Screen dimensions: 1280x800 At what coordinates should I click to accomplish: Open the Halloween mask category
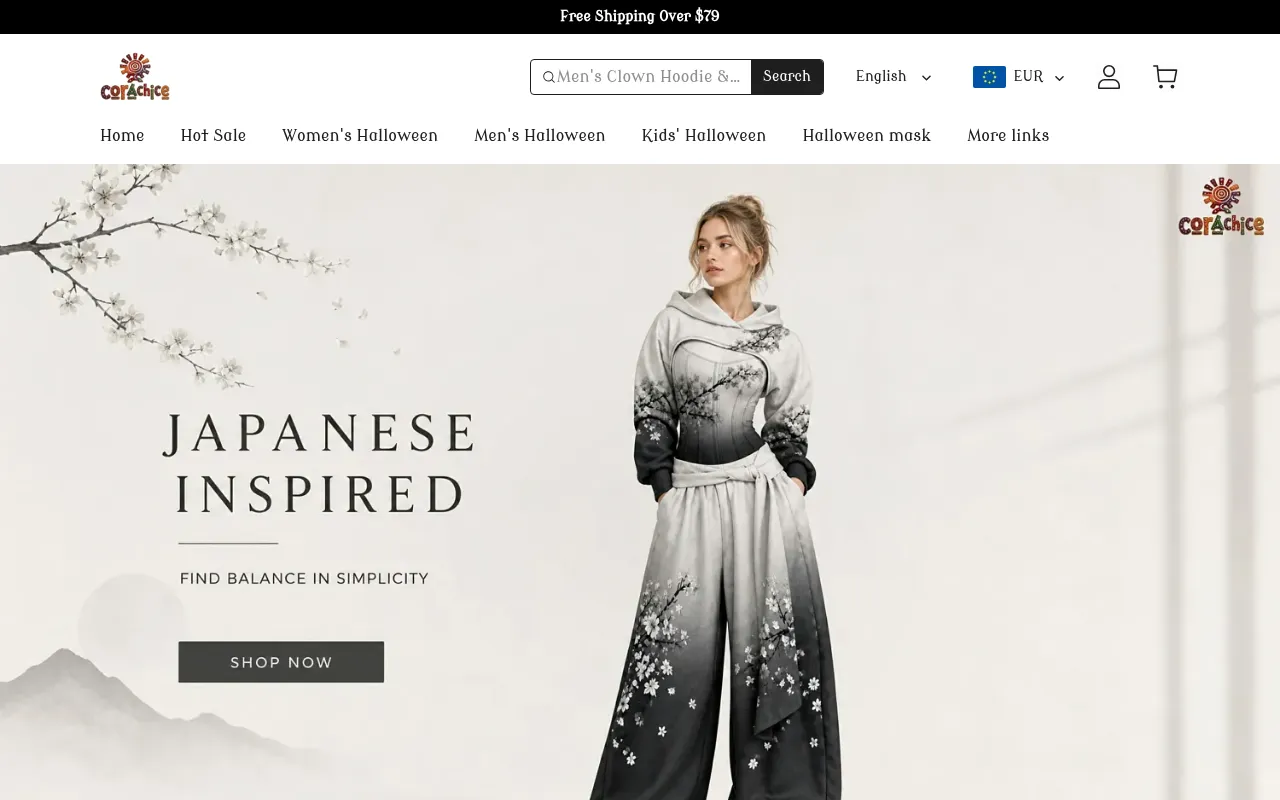(867, 136)
